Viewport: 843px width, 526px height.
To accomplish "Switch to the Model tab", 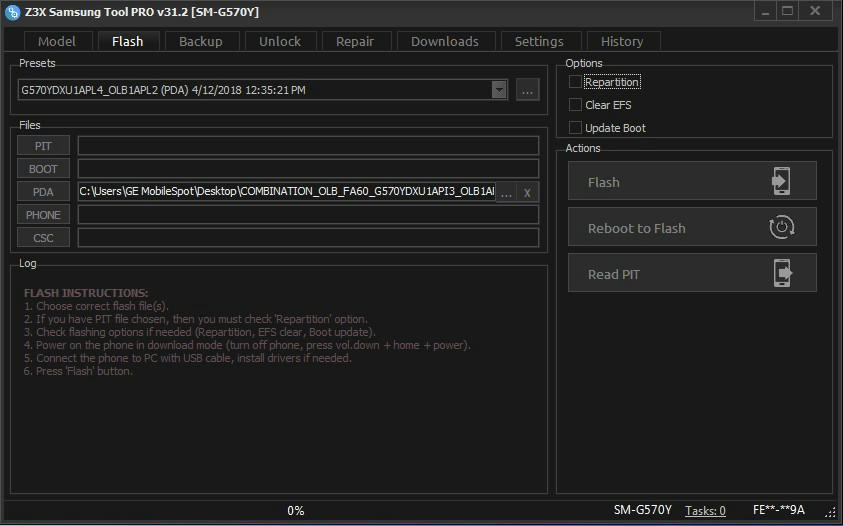I will click(57, 41).
